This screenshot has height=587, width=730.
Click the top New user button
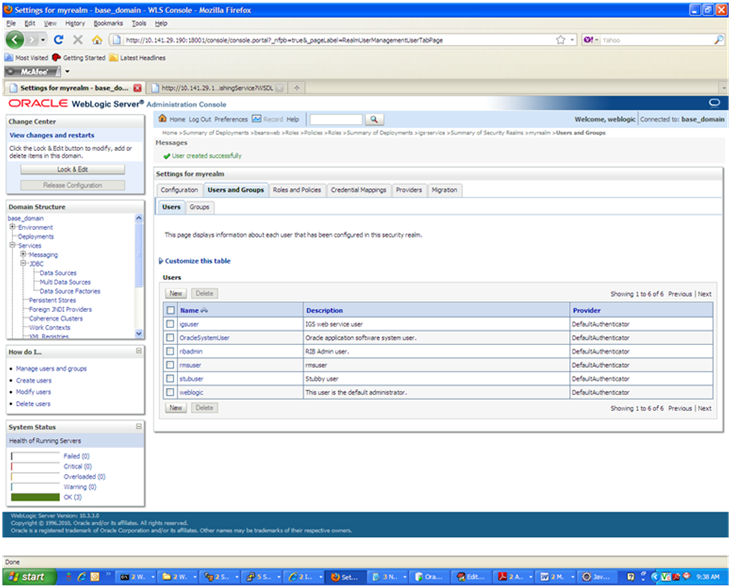pos(176,293)
